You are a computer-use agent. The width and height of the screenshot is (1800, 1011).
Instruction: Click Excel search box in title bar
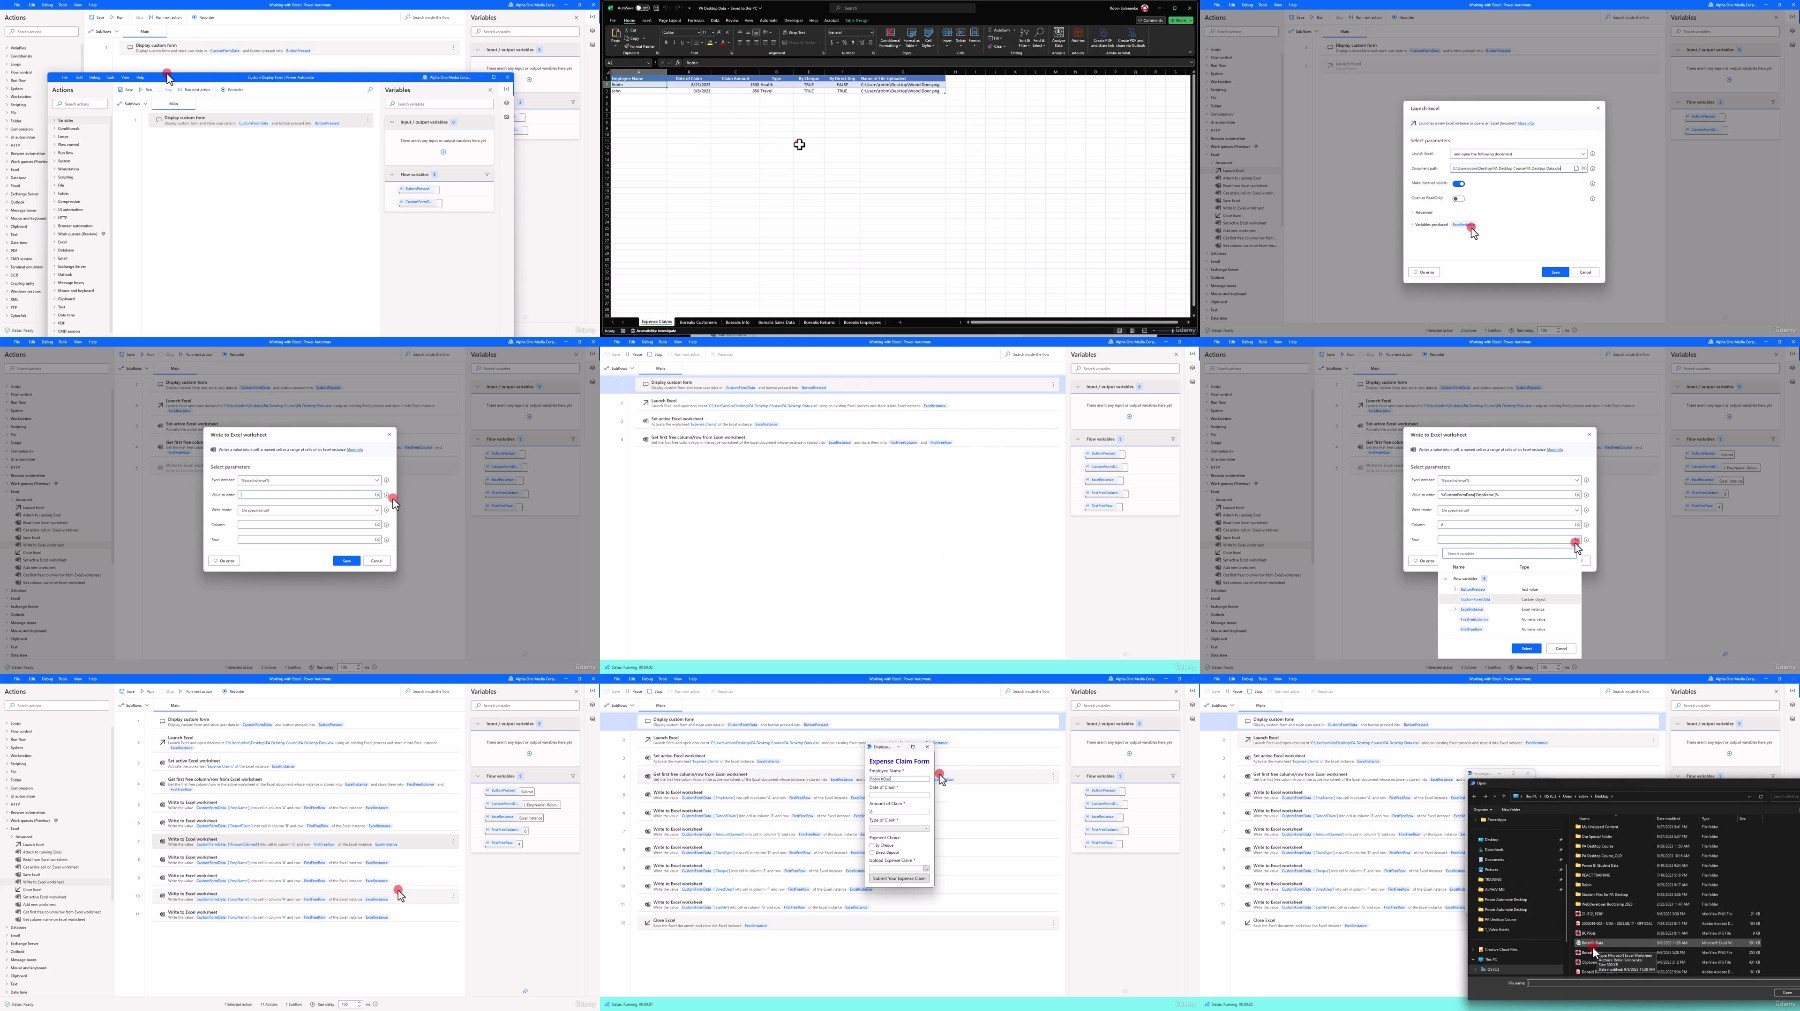(x=903, y=8)
